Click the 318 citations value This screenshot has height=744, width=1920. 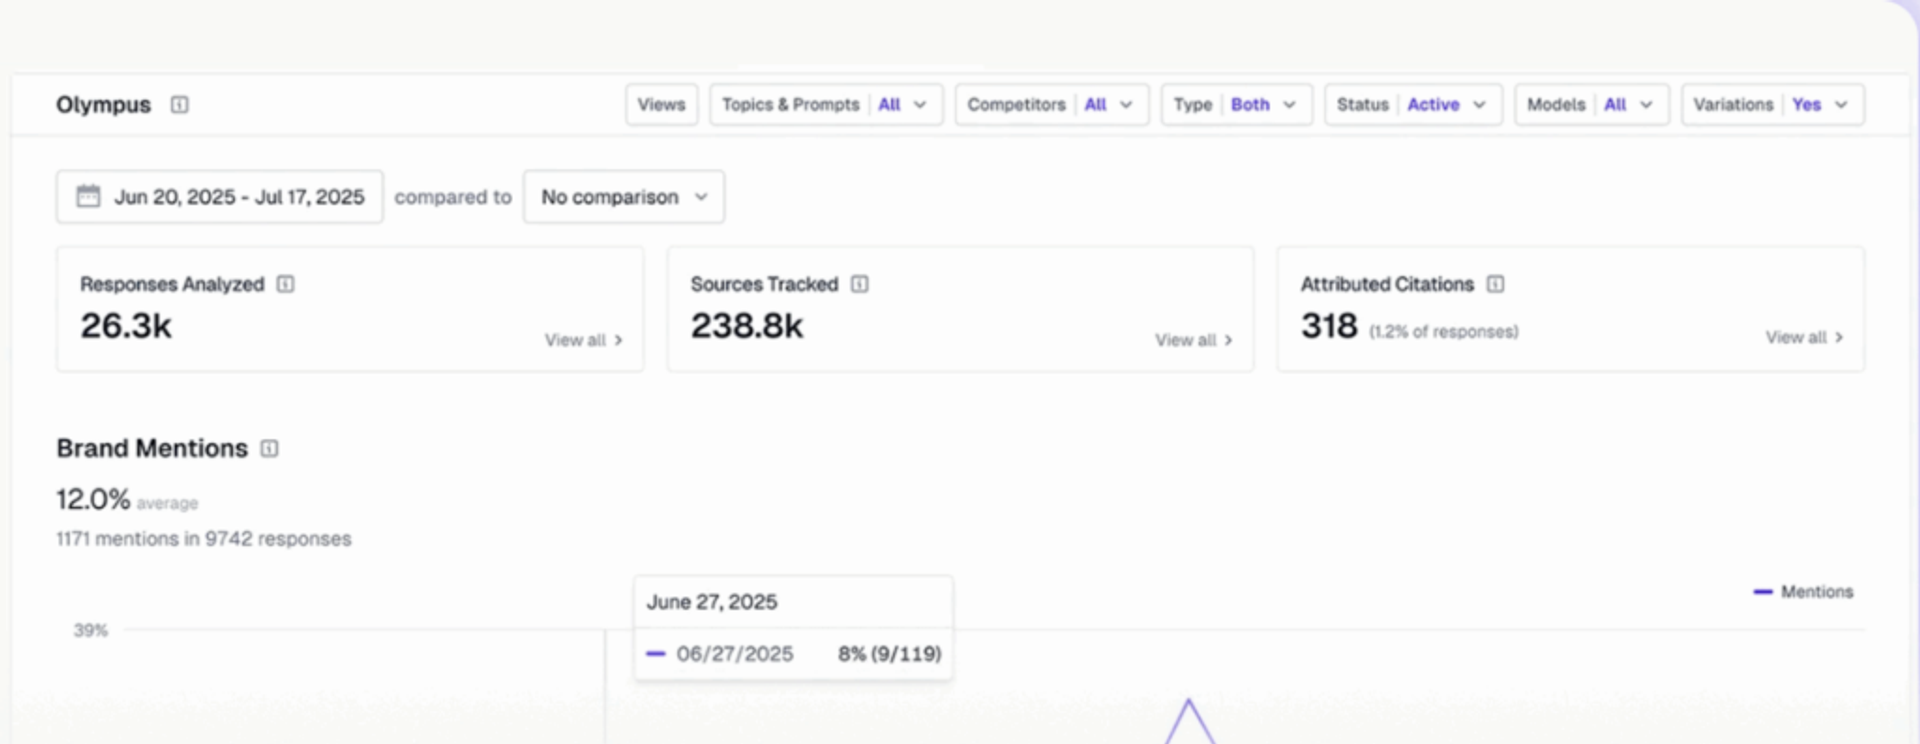click(x=1329, y=326)
